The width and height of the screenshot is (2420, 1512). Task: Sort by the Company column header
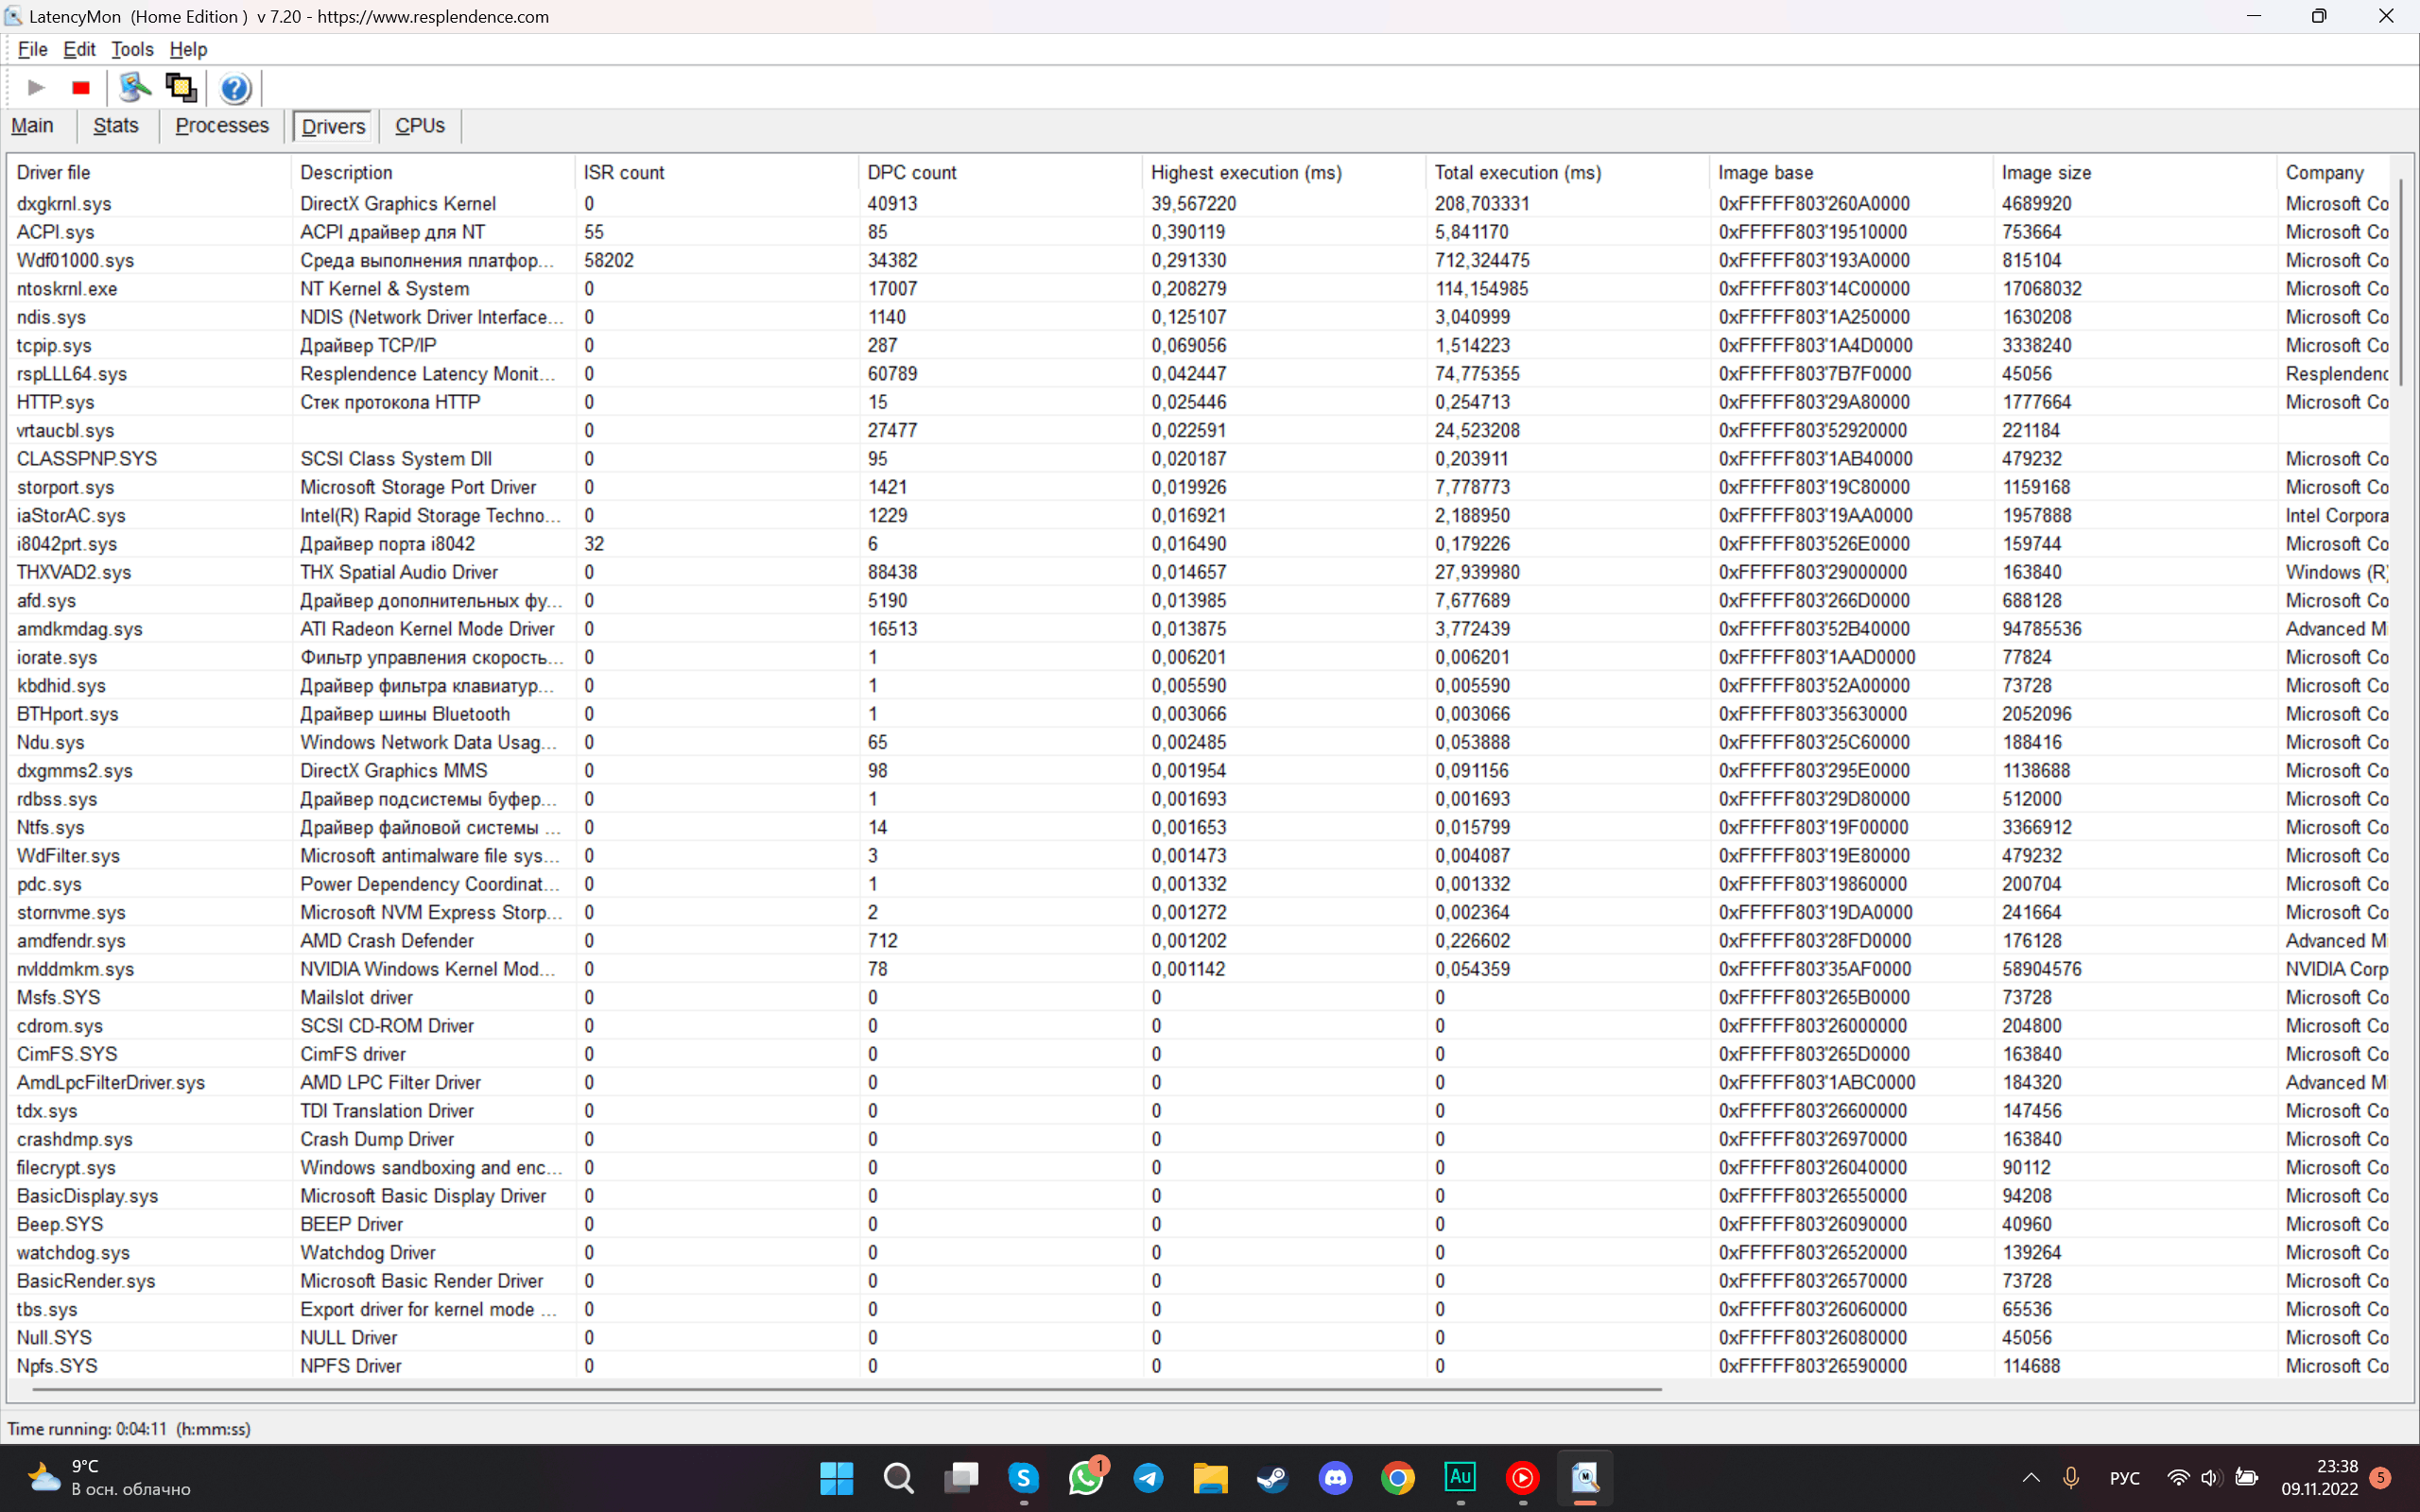click(2334, 172)
